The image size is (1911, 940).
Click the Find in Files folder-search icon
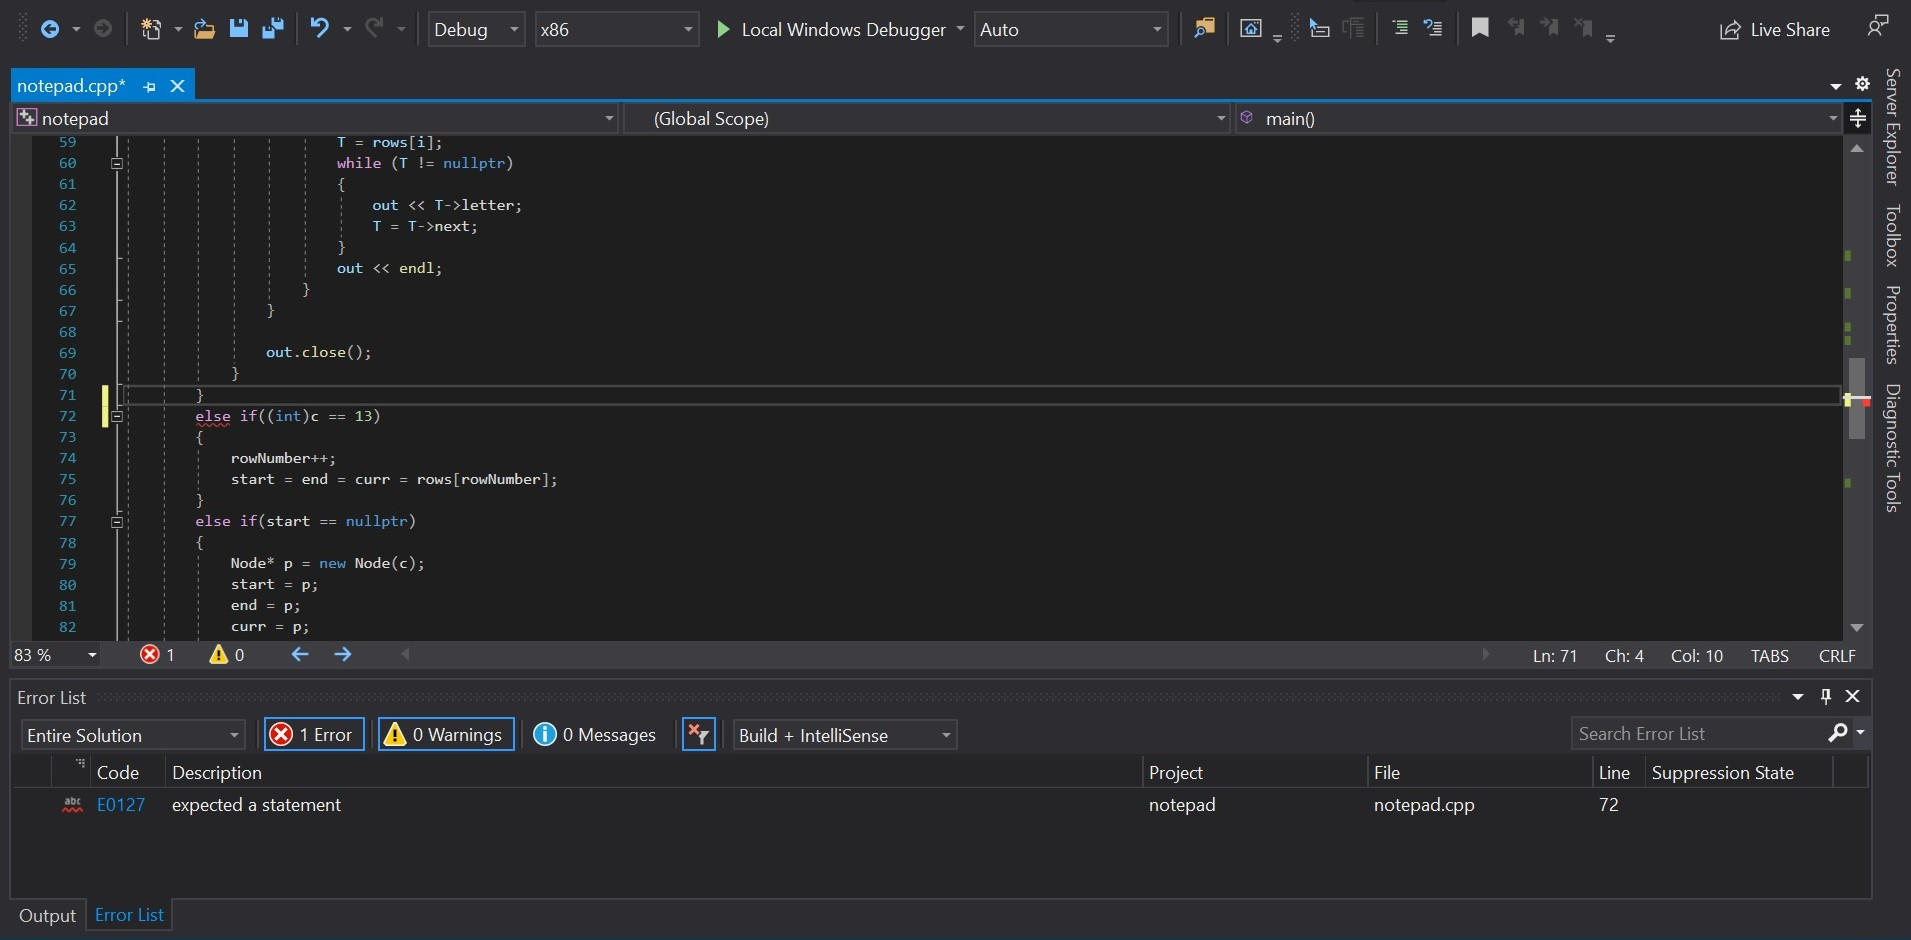(1204, 29)
